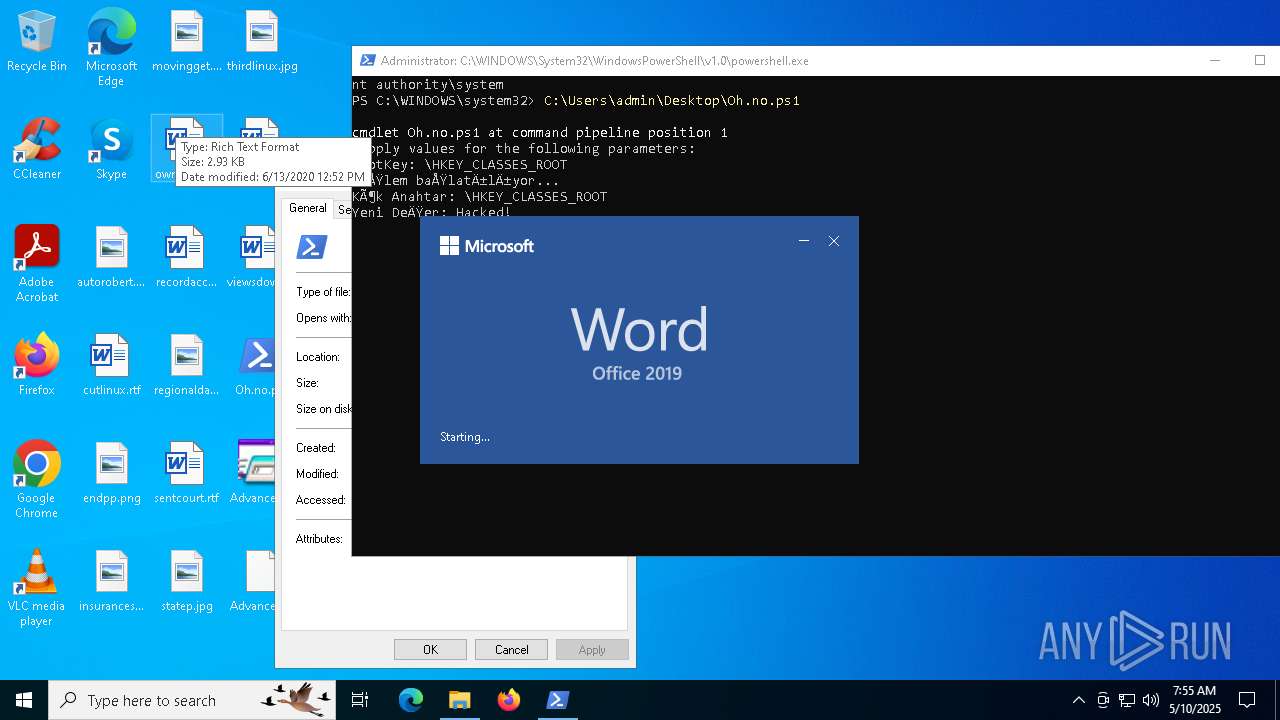Select statep.jpg on the desktop
This screenshot has height=720, width=1280.
tap(186, 582)
